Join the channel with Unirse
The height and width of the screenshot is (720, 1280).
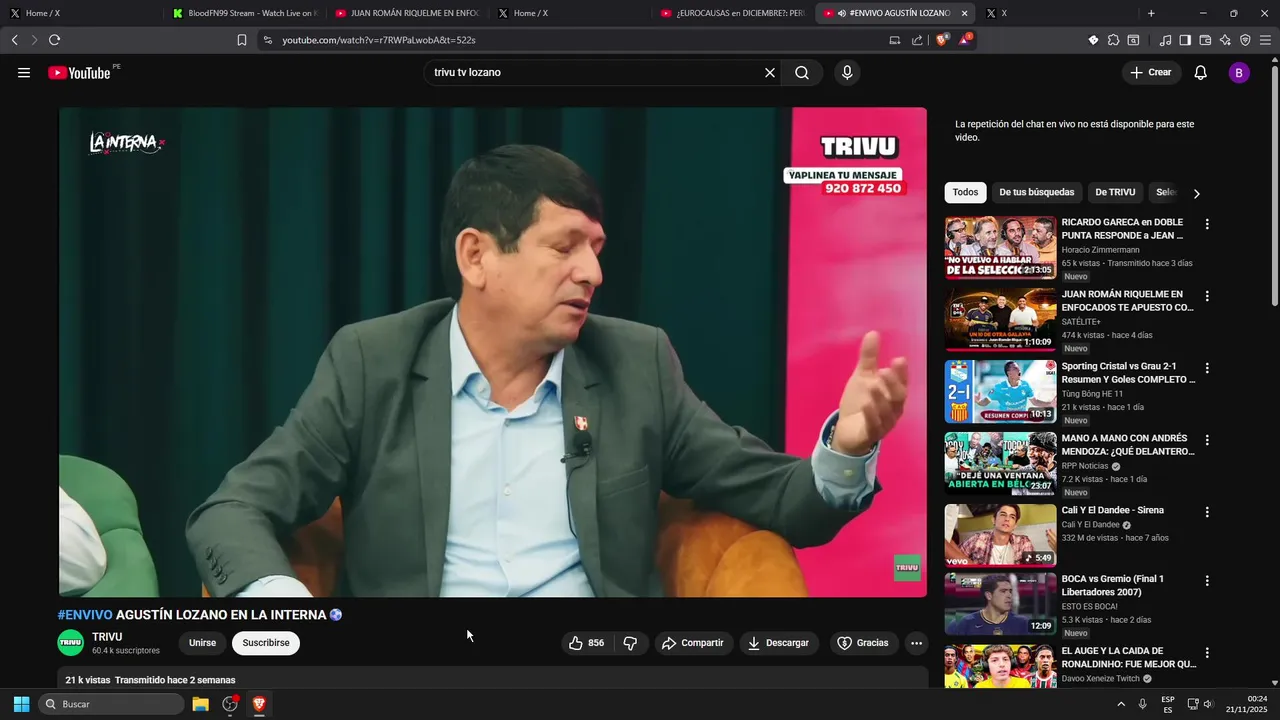click(x=202, y=643)
